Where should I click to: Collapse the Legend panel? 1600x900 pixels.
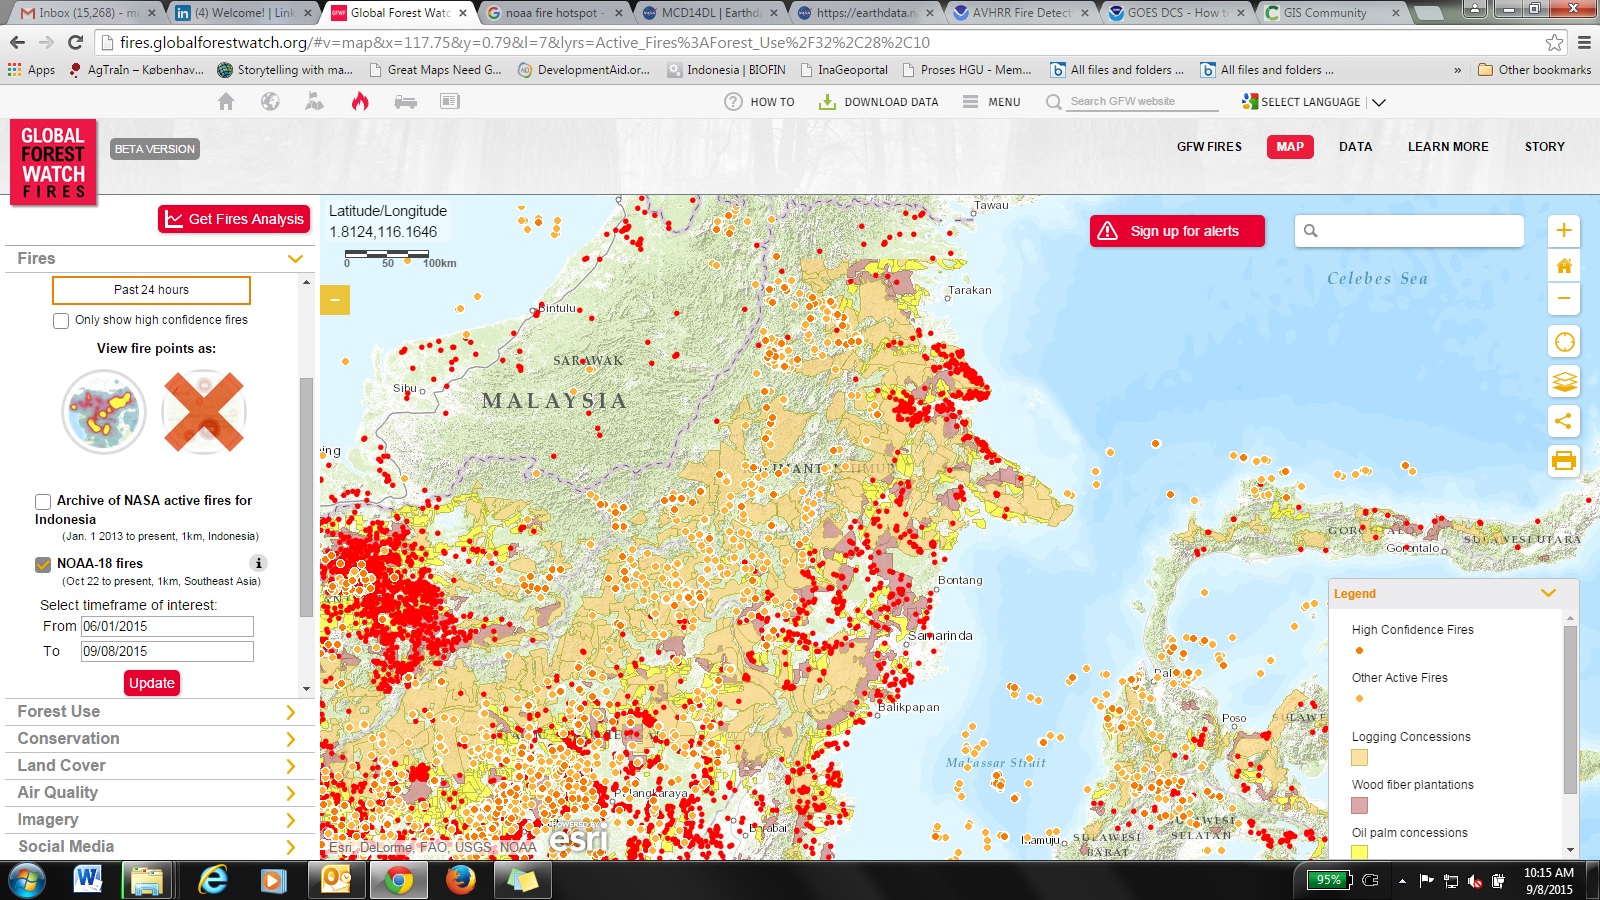[x=1548, y=593]
